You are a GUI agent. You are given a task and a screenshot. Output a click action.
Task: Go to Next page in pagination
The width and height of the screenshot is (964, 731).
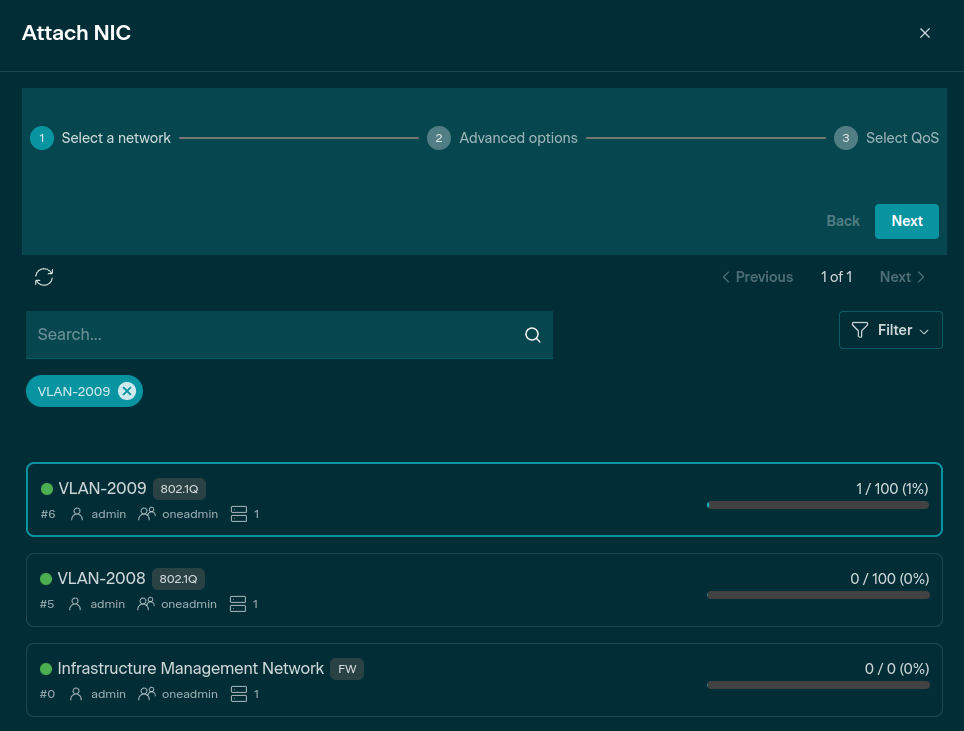tap(902, 277)
